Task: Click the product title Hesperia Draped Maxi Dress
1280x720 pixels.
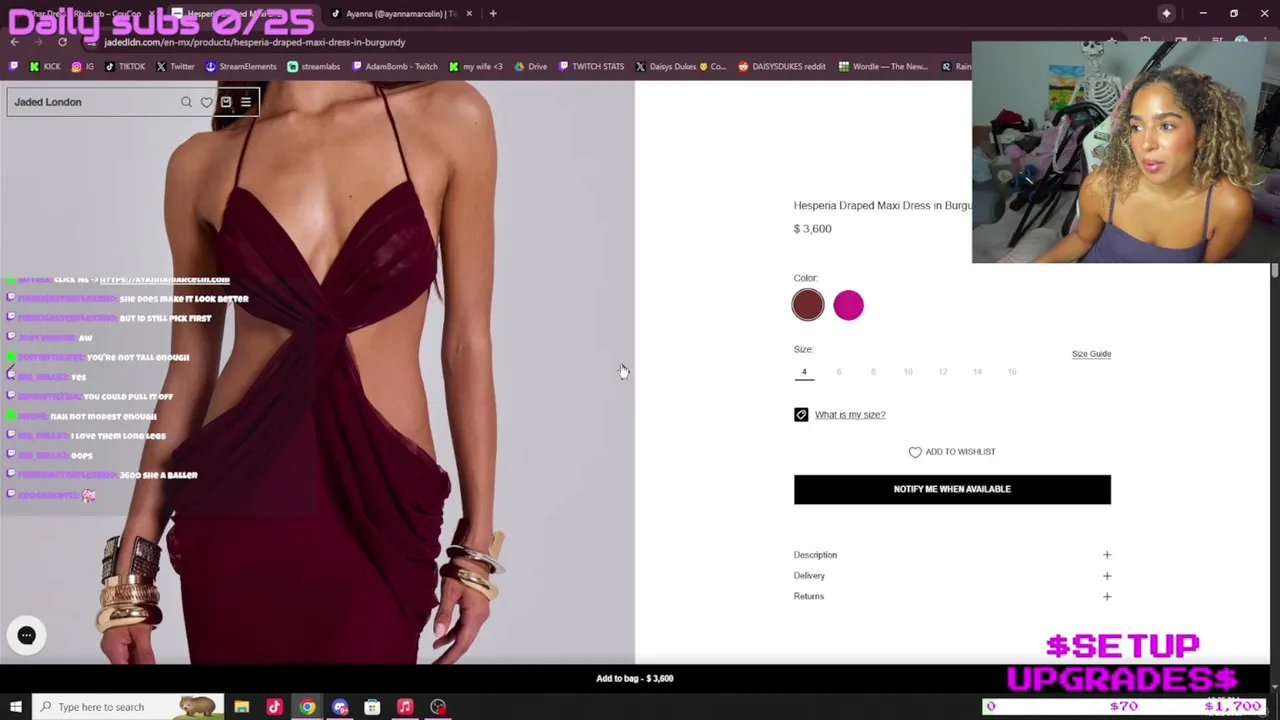Action: click(882, 205)
